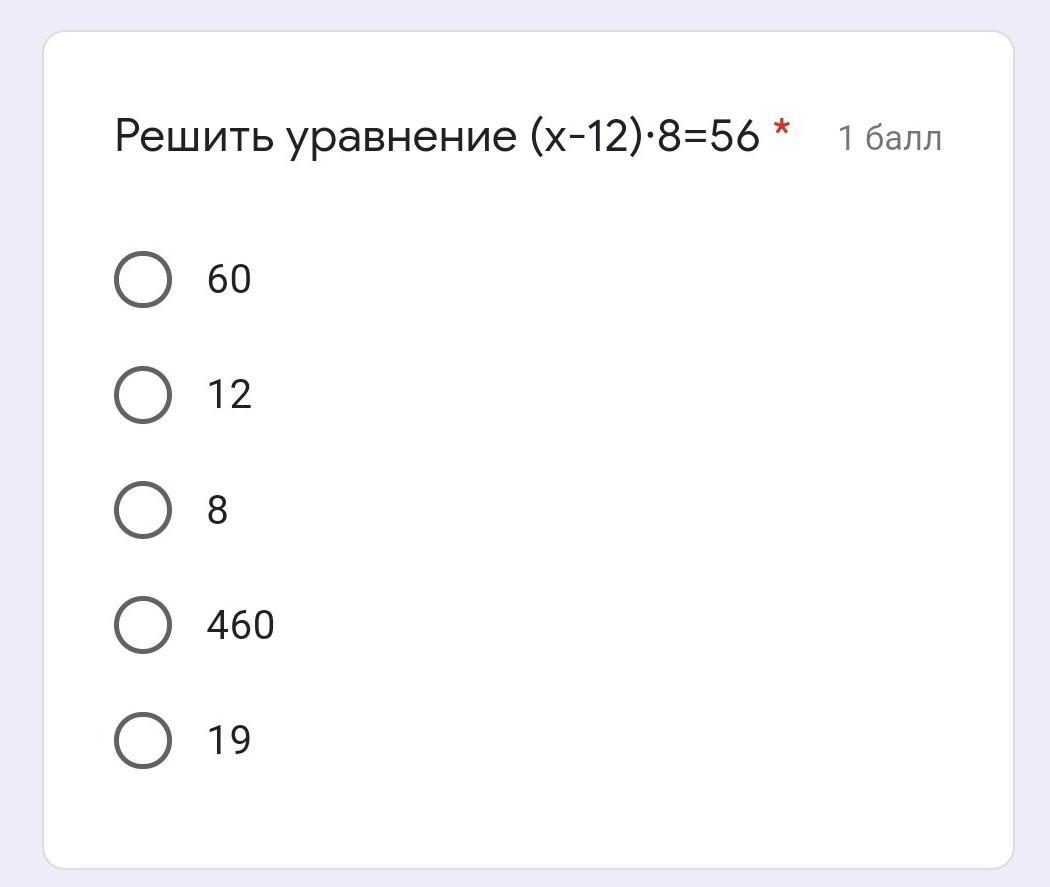Viewport: 1050px width, 887px height.
Task: Click empty white space inside the question card
Action: 650,500
